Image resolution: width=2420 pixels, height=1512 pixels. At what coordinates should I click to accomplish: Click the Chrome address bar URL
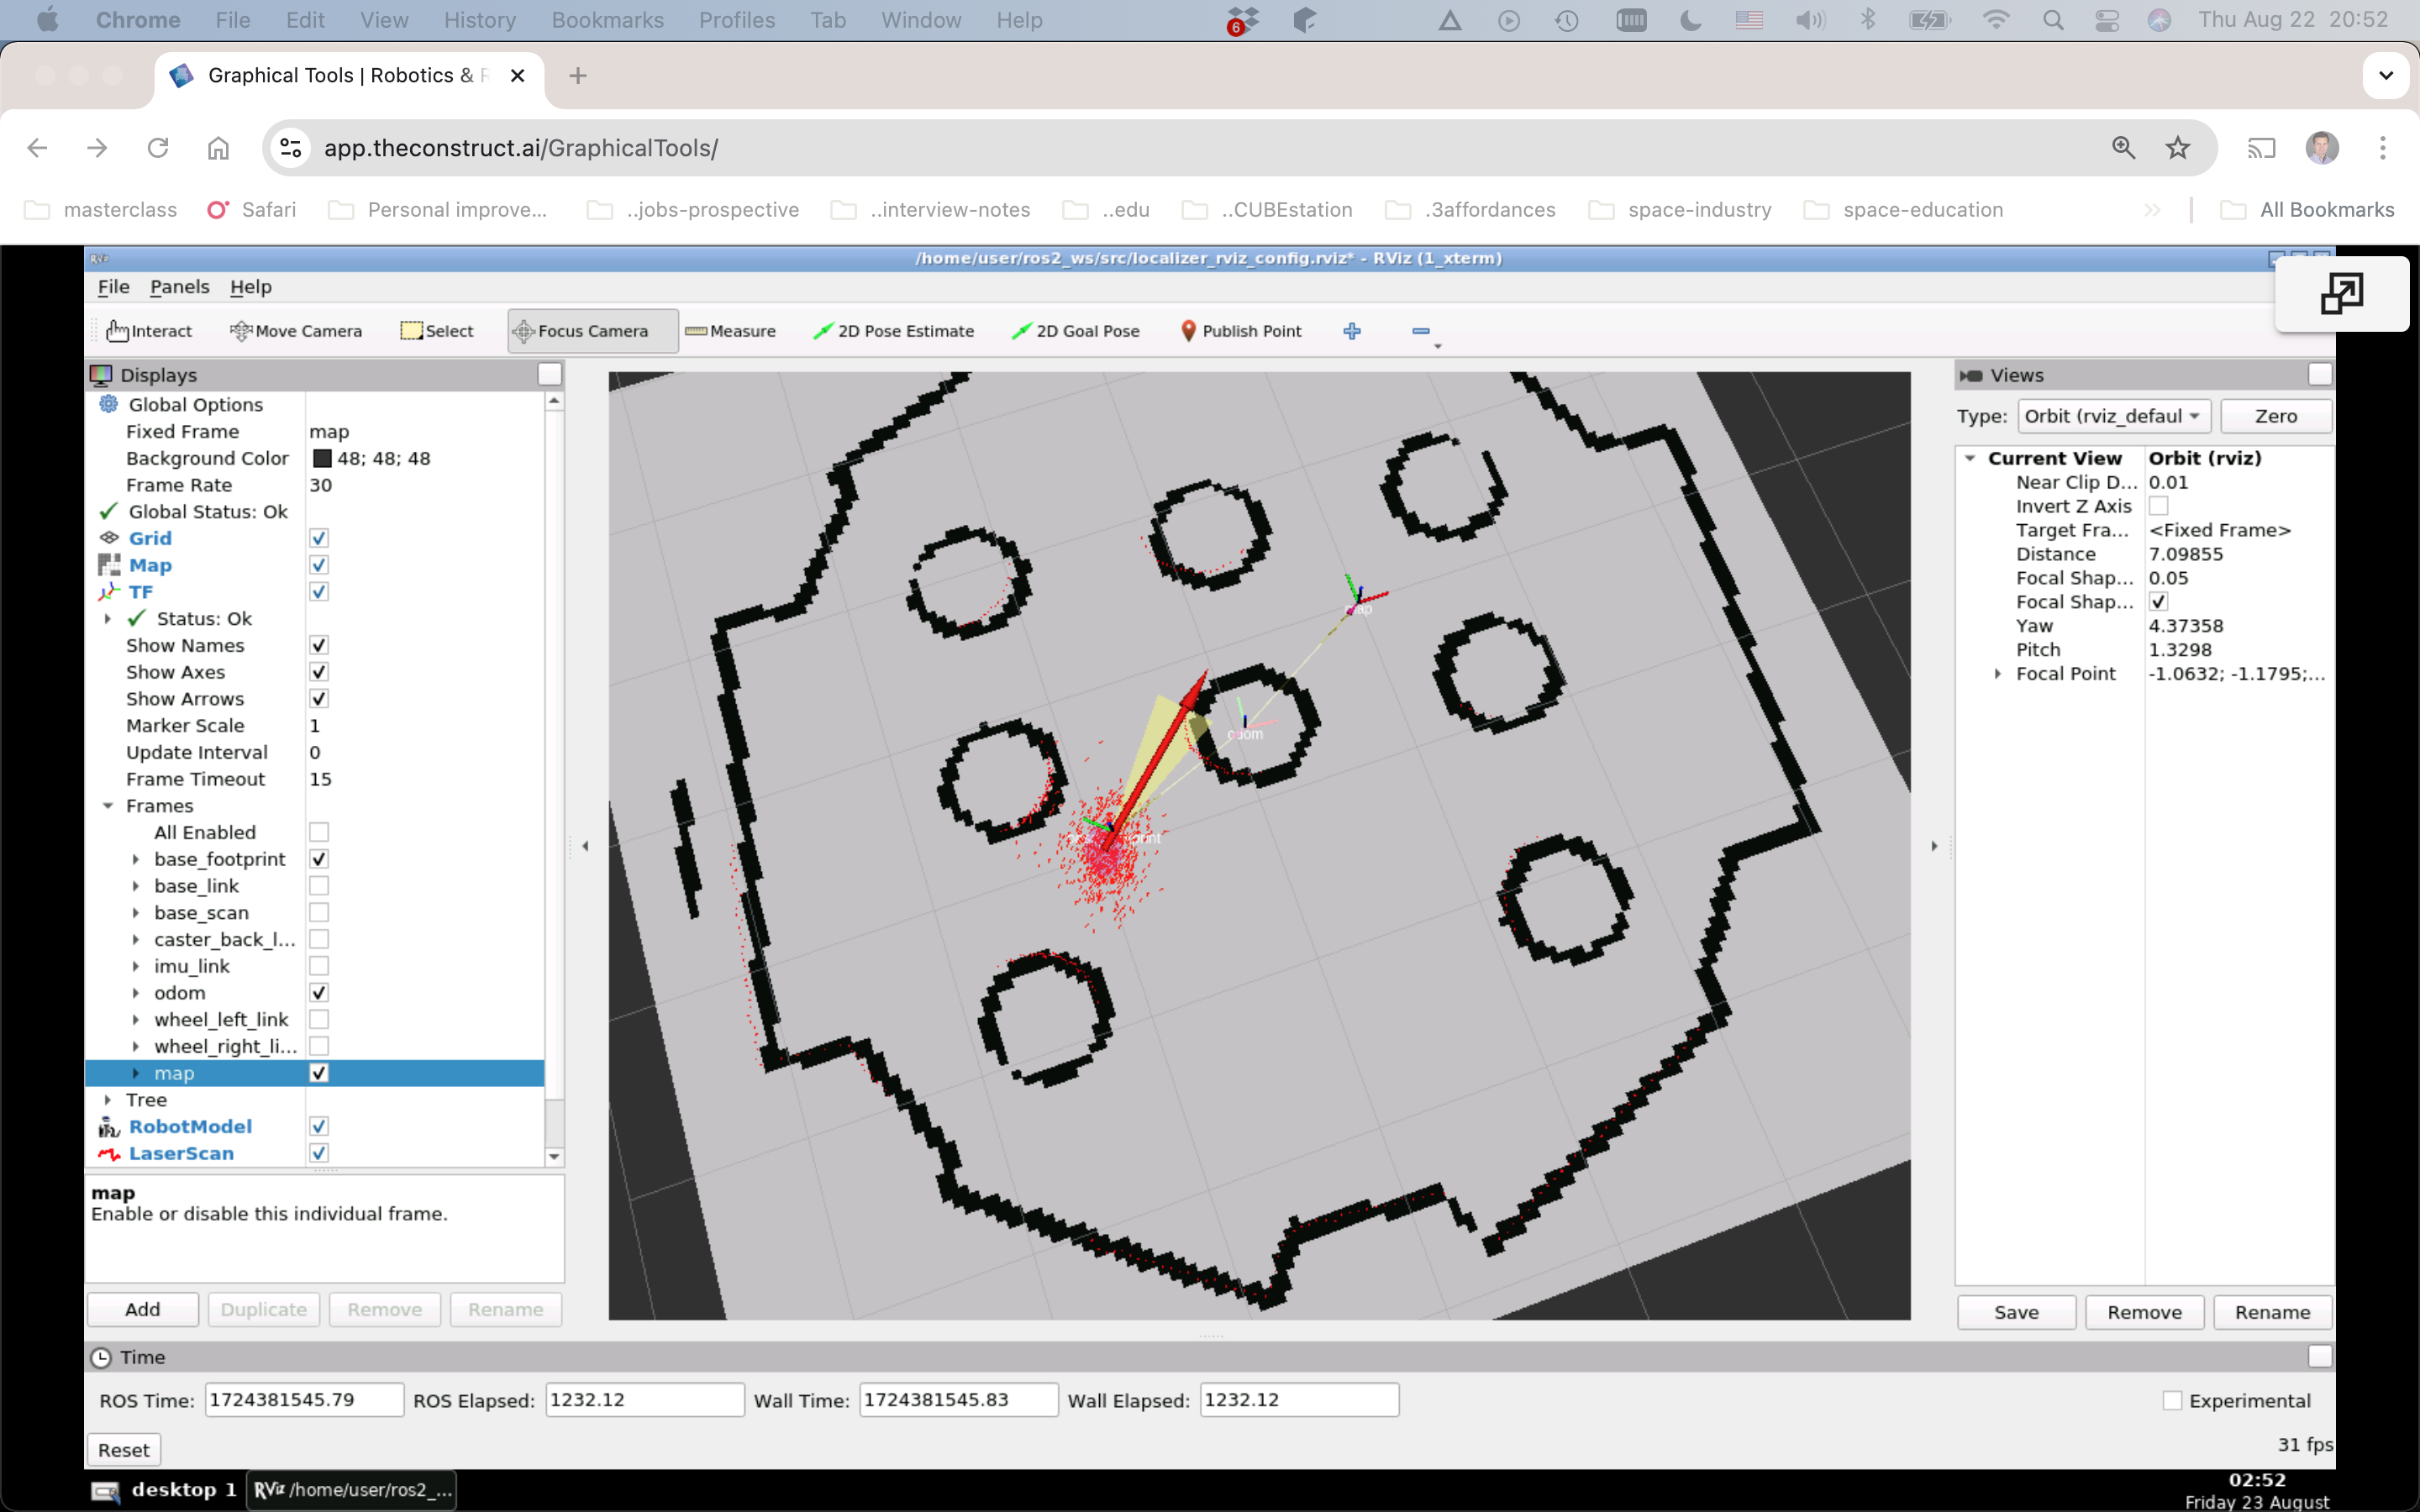(x=521, y=148)
